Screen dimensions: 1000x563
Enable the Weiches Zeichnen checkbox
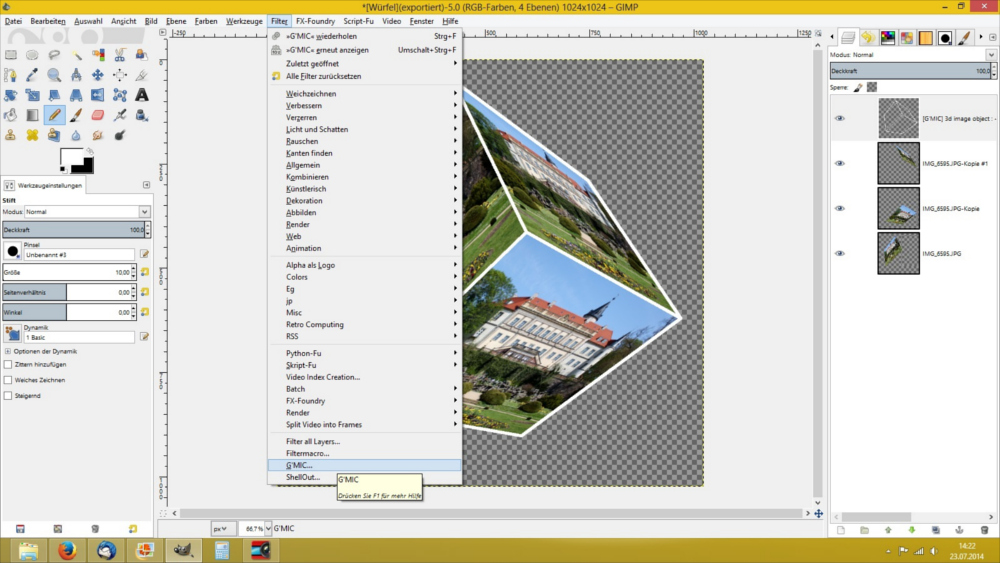point(9,380)
